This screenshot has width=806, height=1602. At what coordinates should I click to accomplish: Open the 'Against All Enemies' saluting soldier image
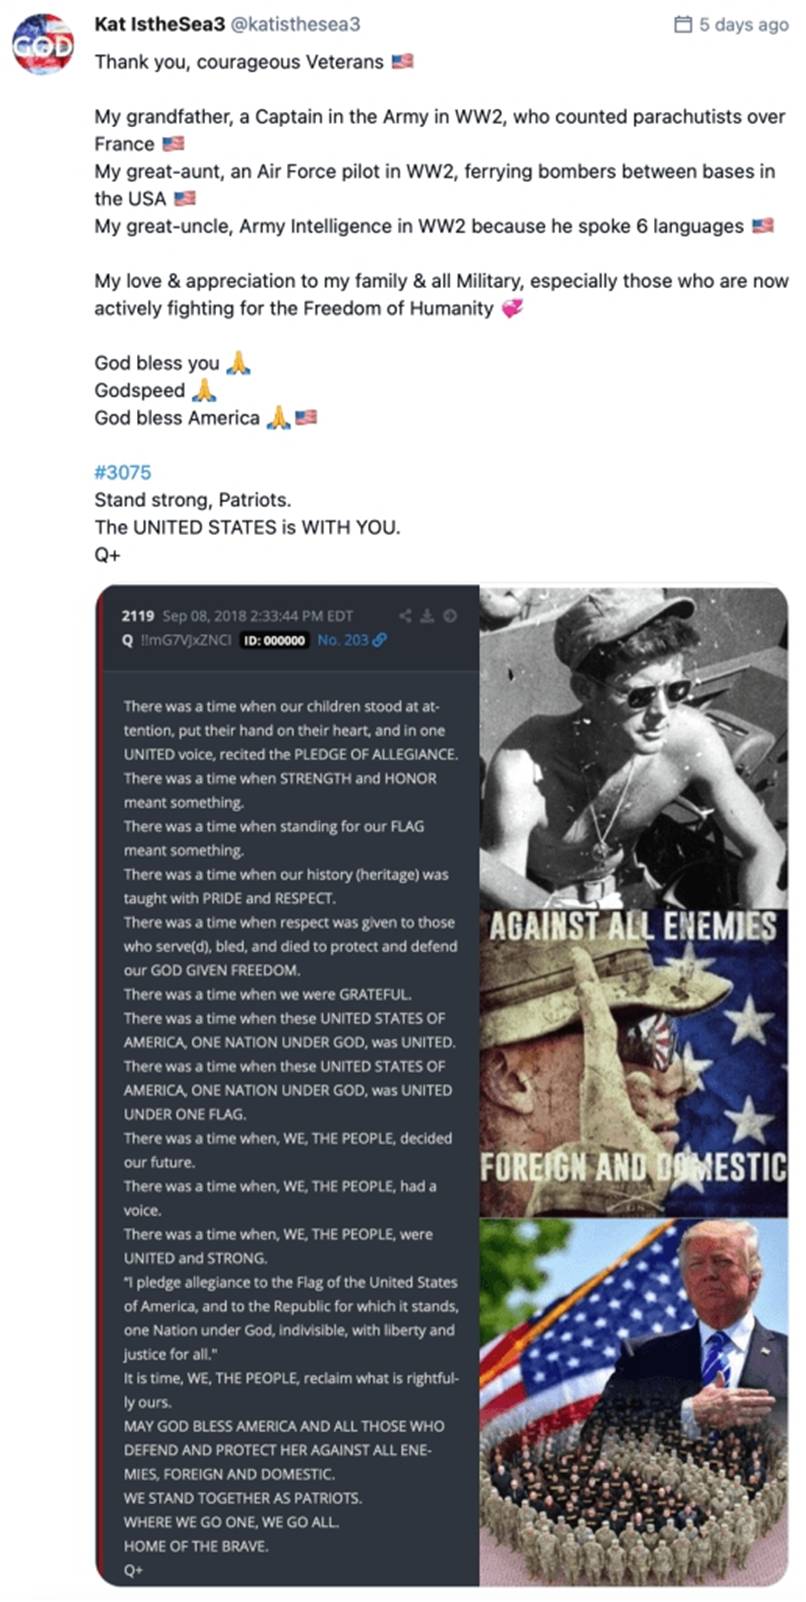click(x=633, y=1061)
